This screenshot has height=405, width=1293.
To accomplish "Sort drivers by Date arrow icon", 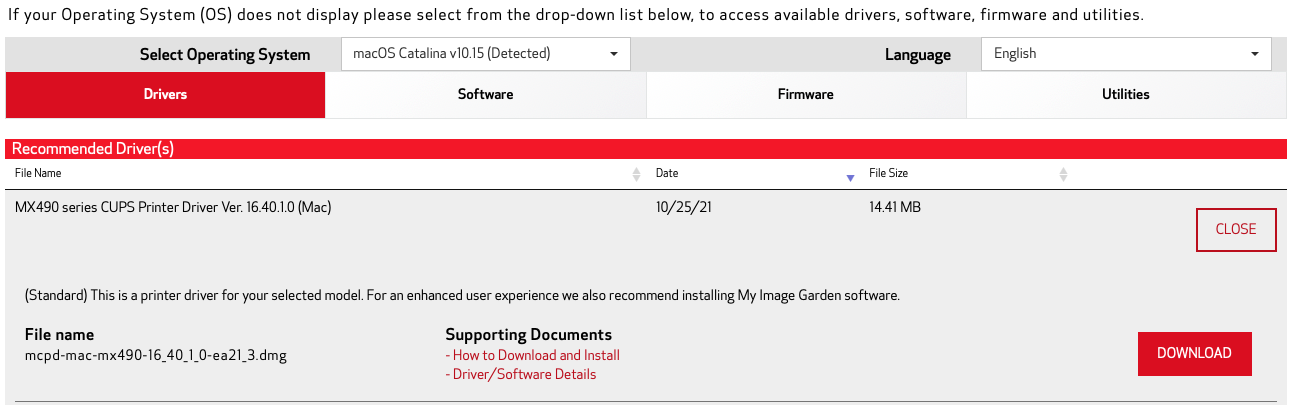I will click(850, 177).
